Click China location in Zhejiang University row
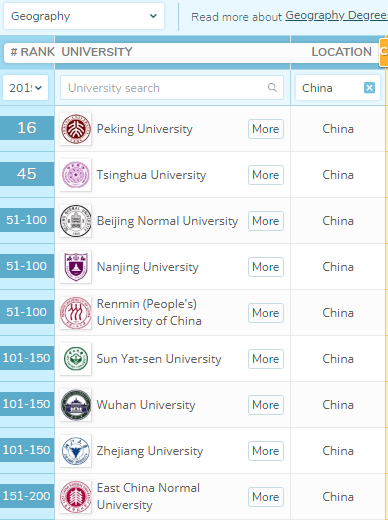Image resolution: width=388 pixels, height=523 pixels. [x=338, y=451]
